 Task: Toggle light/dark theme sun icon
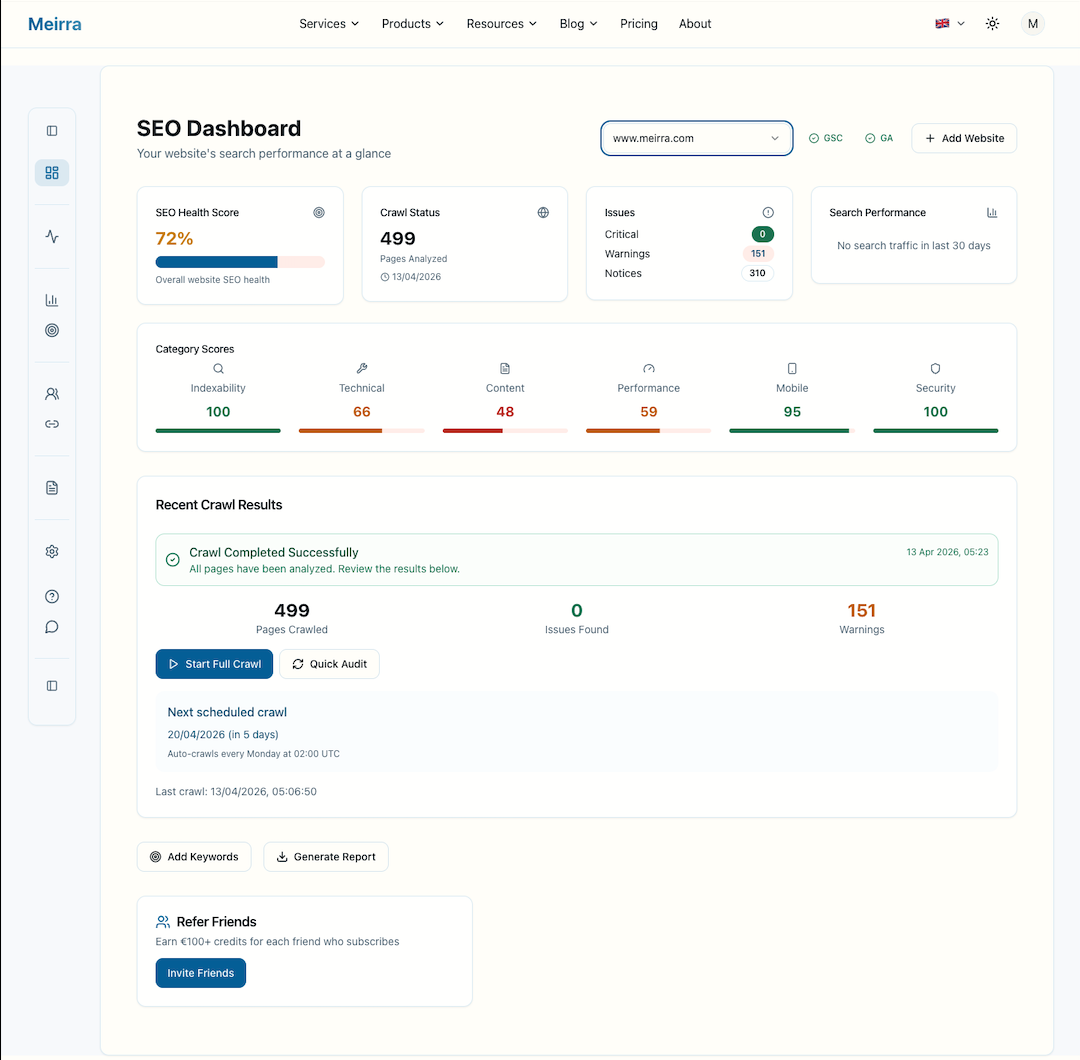coord(993,23)
